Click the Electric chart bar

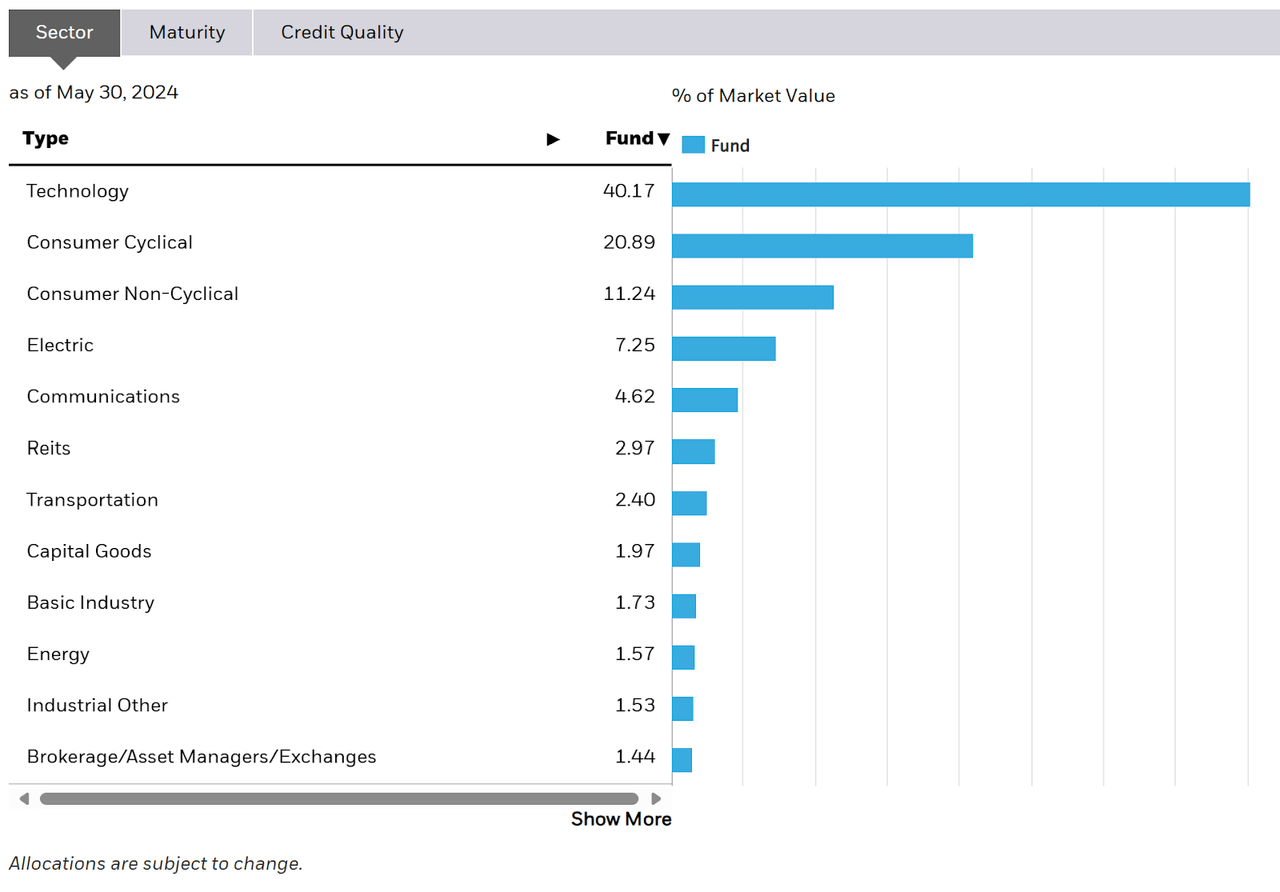[724, 348]
